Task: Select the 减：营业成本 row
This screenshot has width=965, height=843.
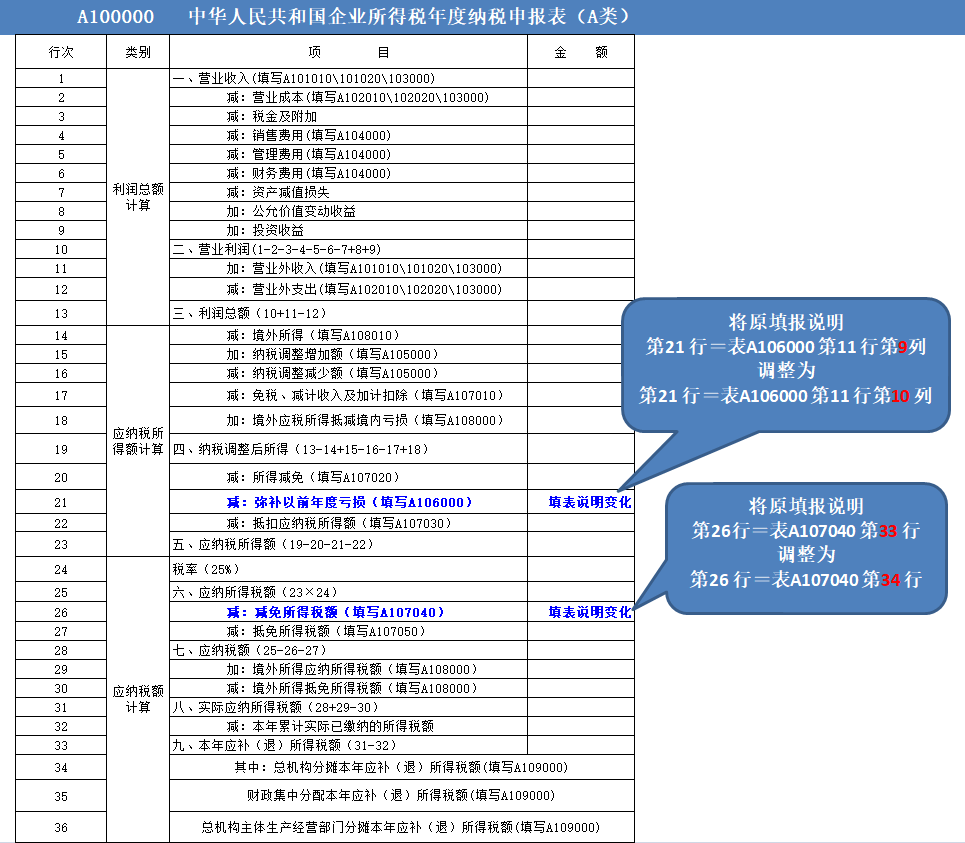Action: tap(348, 97)
